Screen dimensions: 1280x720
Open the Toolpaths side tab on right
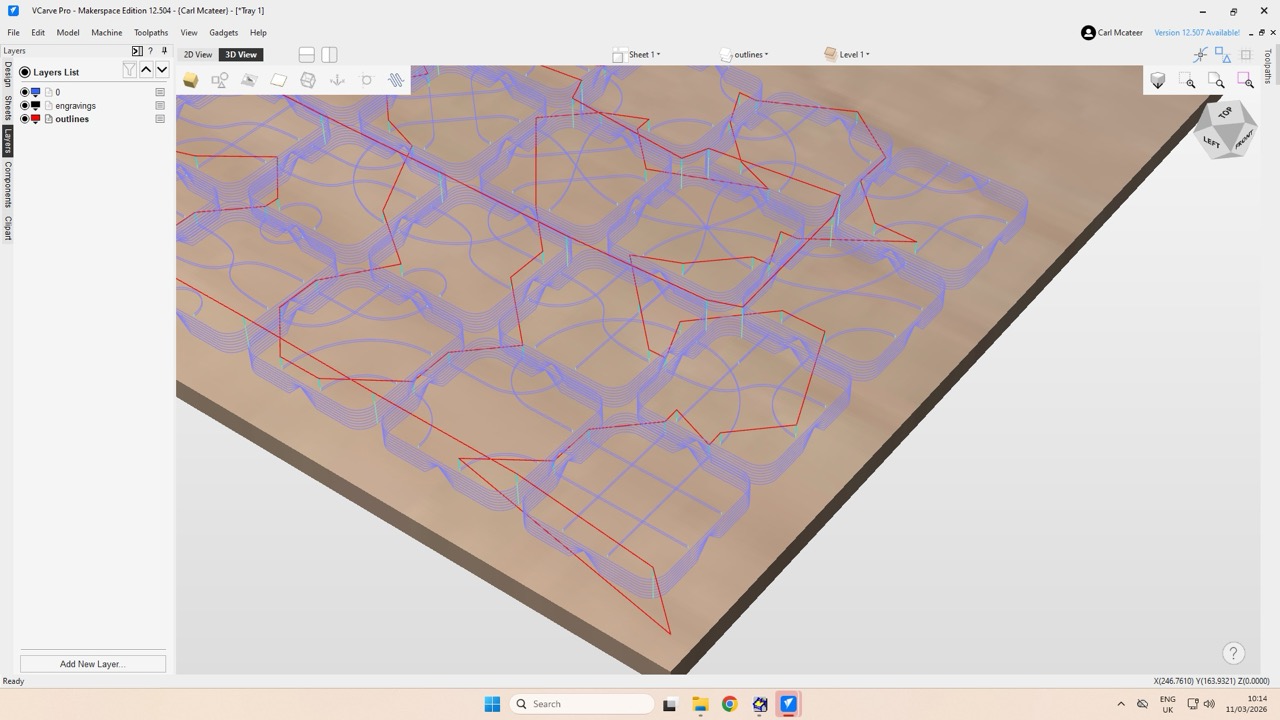click(x=1268, y=66)
